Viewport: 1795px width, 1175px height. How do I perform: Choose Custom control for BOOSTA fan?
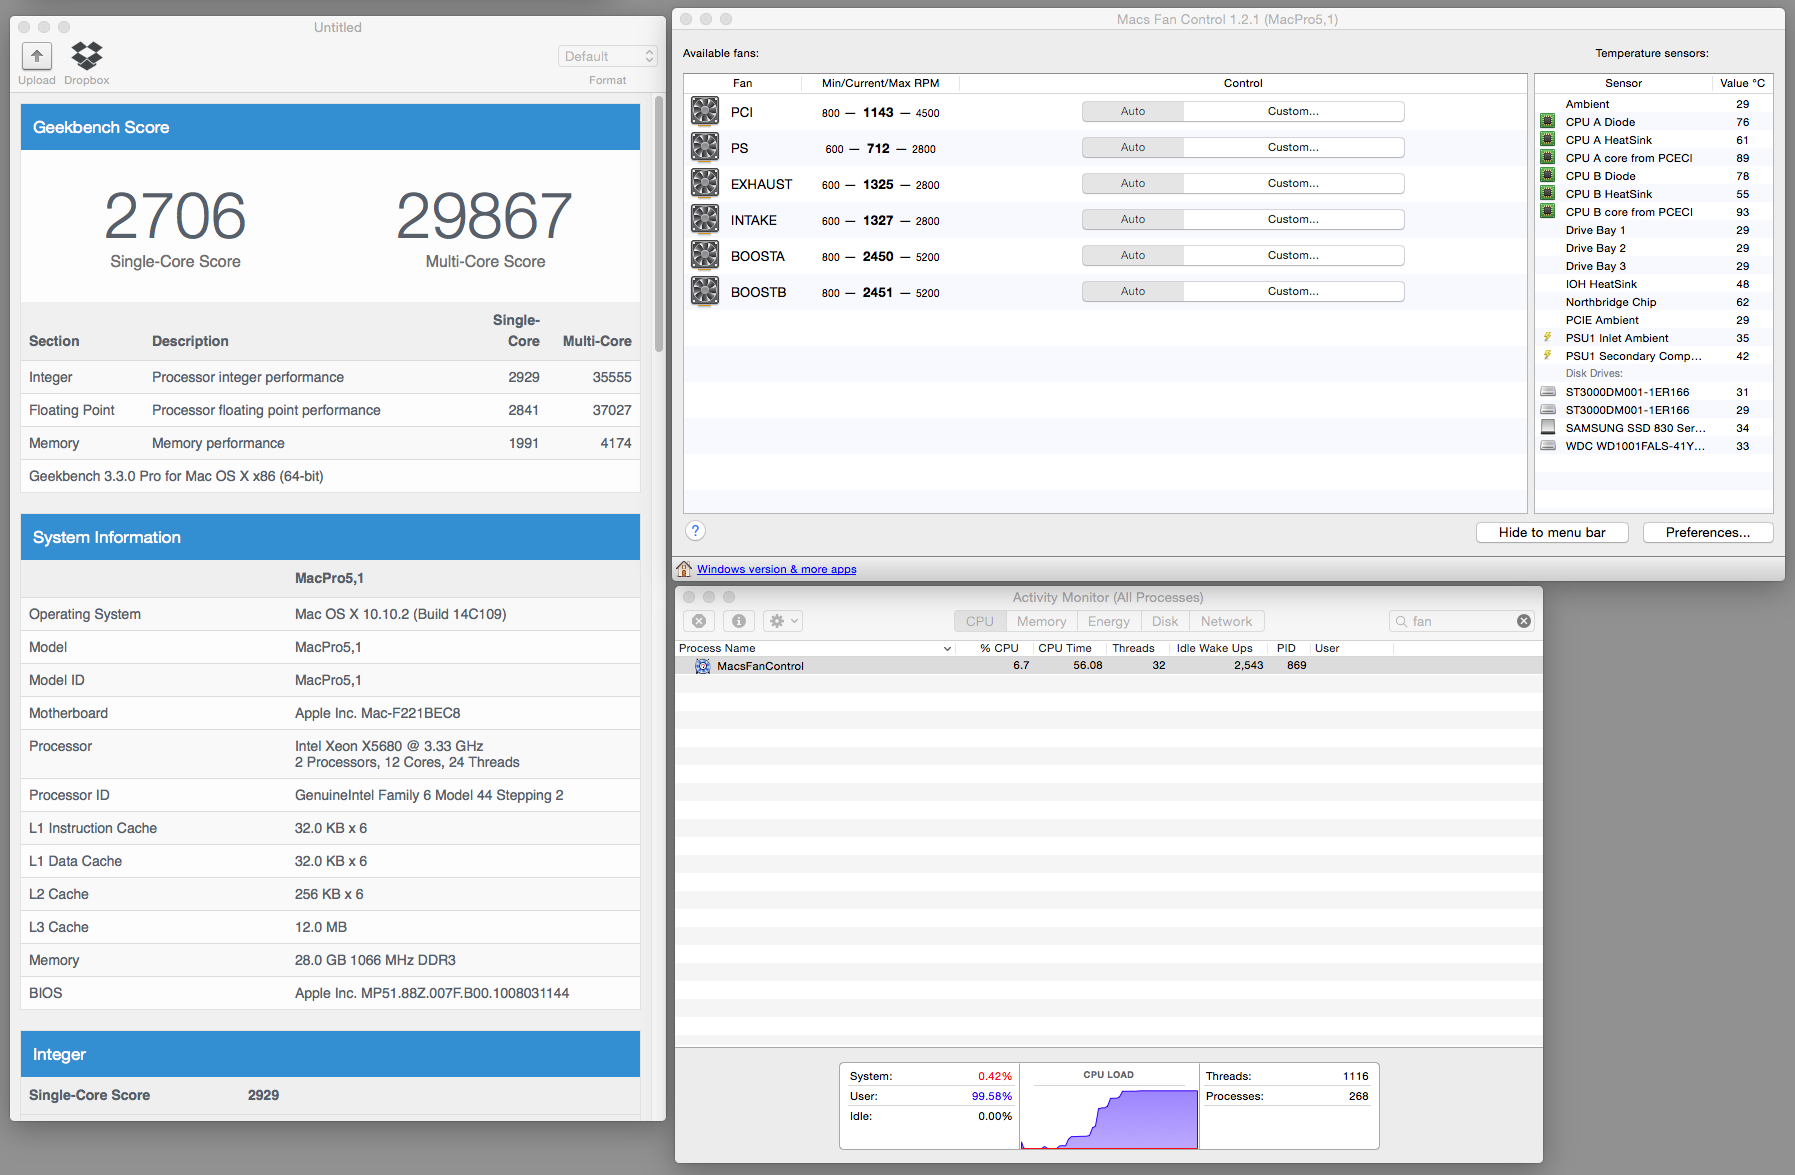point(1294,255)
